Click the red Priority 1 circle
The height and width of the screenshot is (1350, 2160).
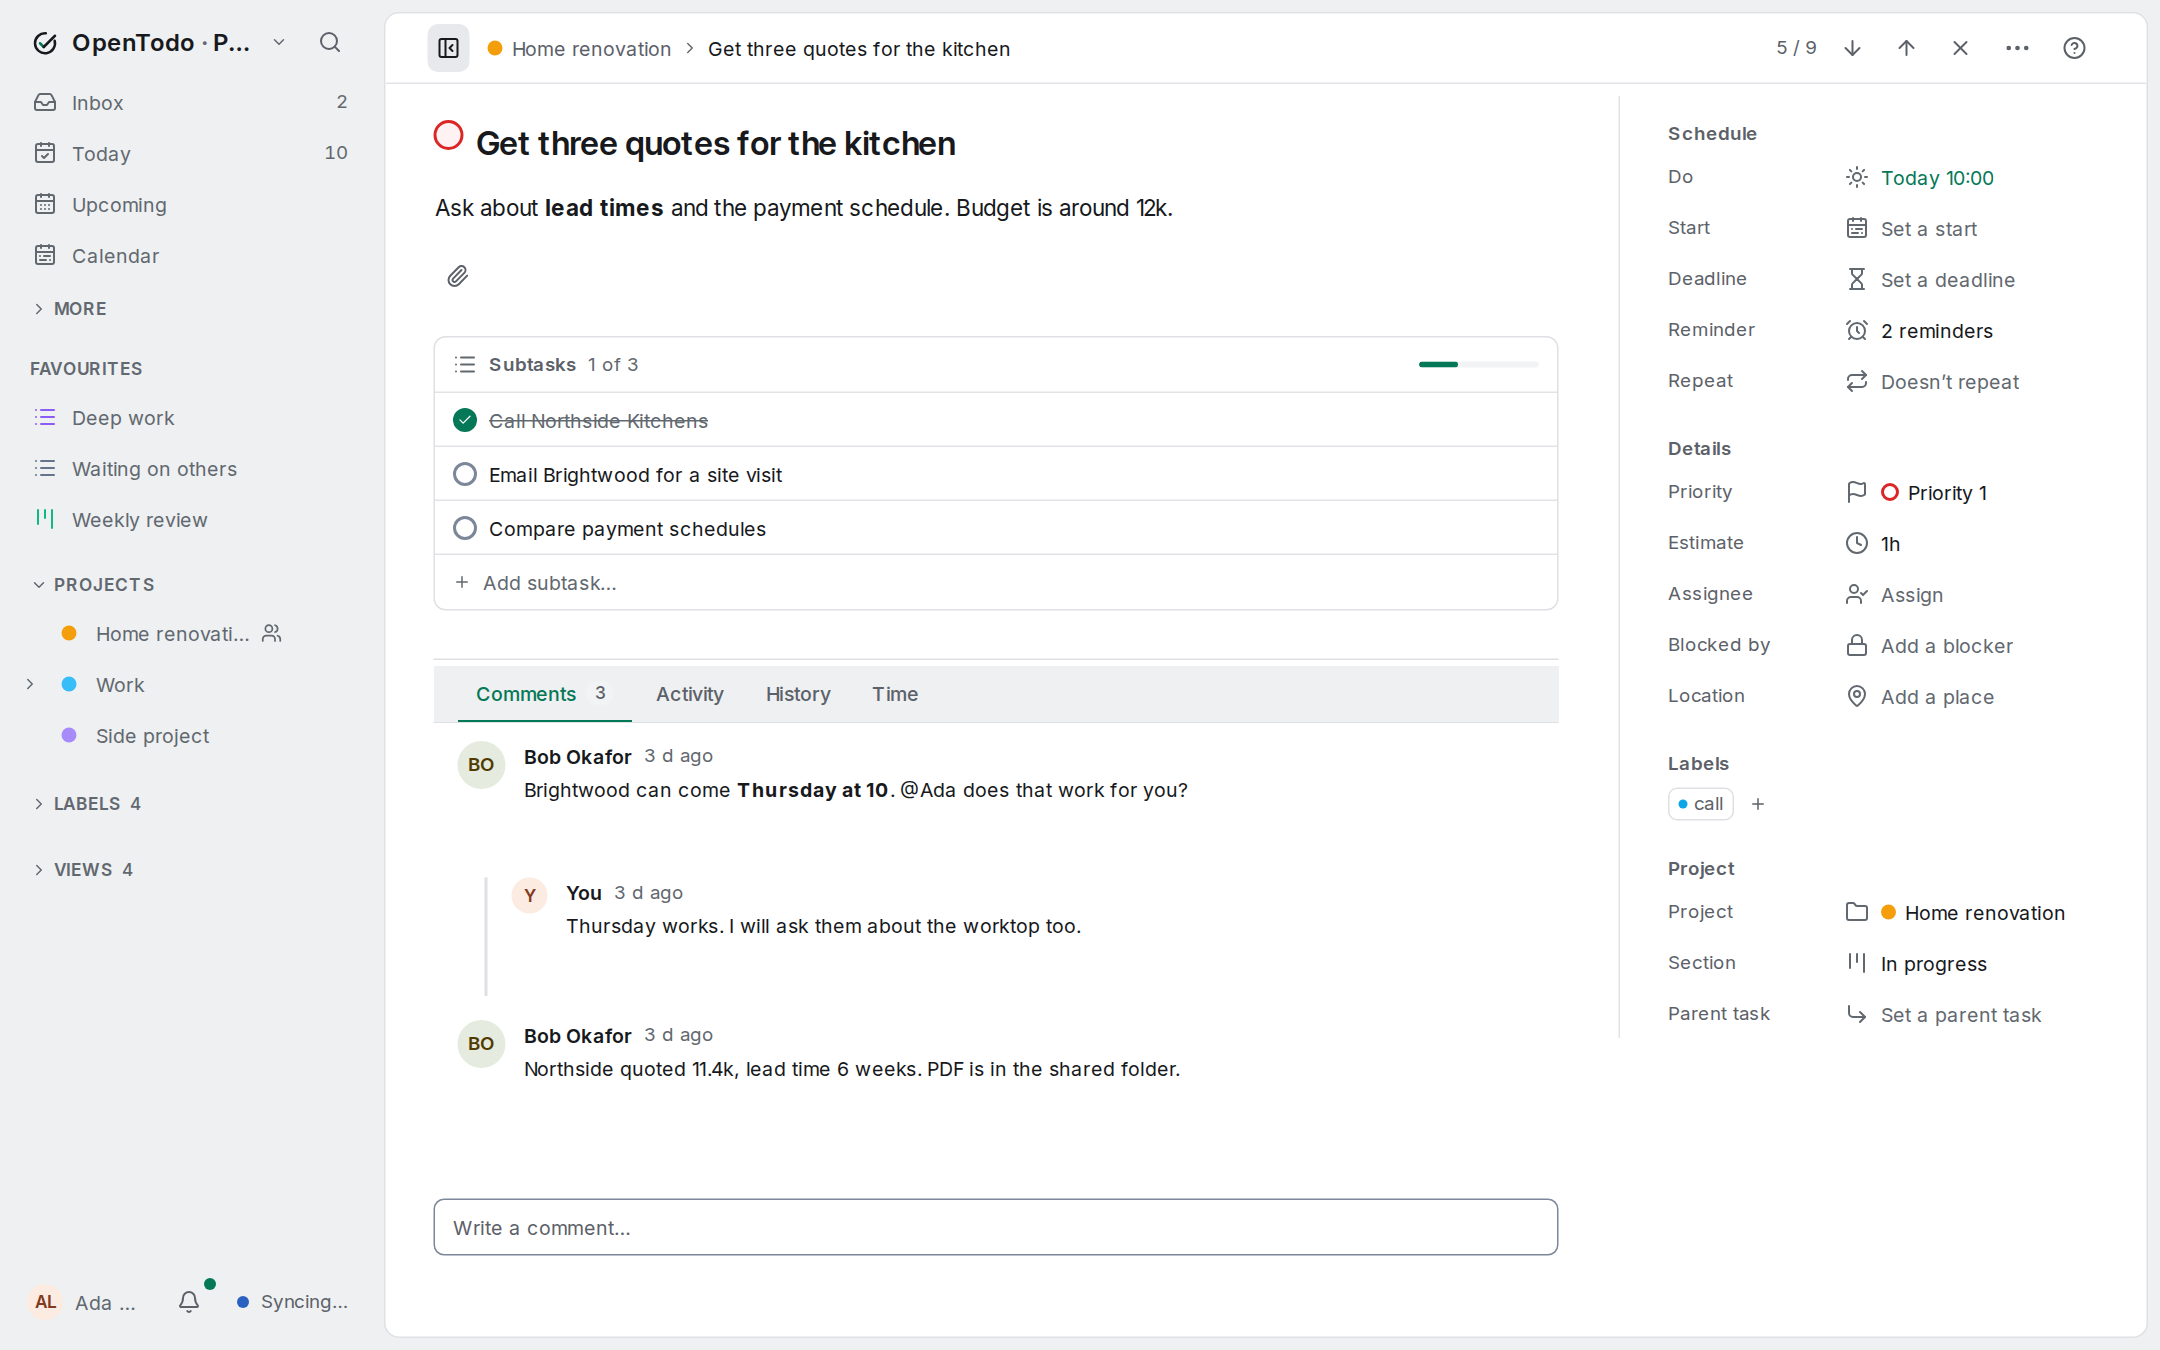[x=1889, y=492]
